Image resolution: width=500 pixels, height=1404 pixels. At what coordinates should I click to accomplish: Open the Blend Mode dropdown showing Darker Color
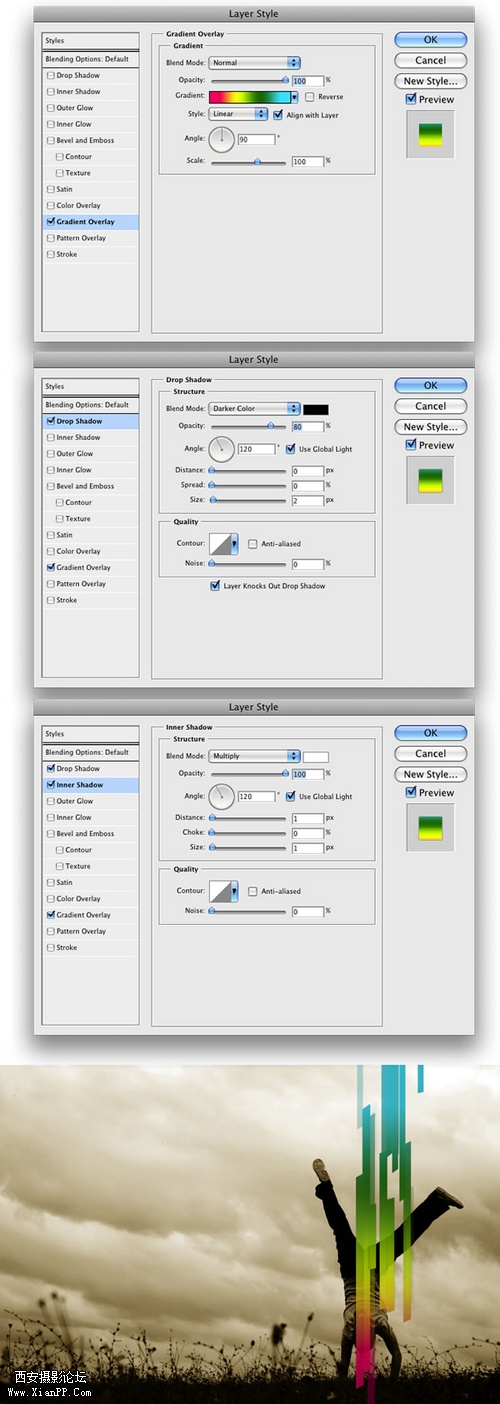(254, 409)
